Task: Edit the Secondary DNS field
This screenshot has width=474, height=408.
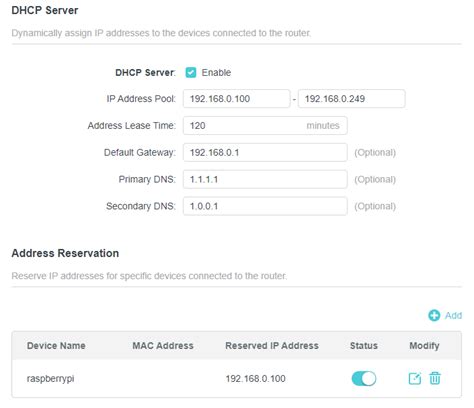Action: point(265,206)
